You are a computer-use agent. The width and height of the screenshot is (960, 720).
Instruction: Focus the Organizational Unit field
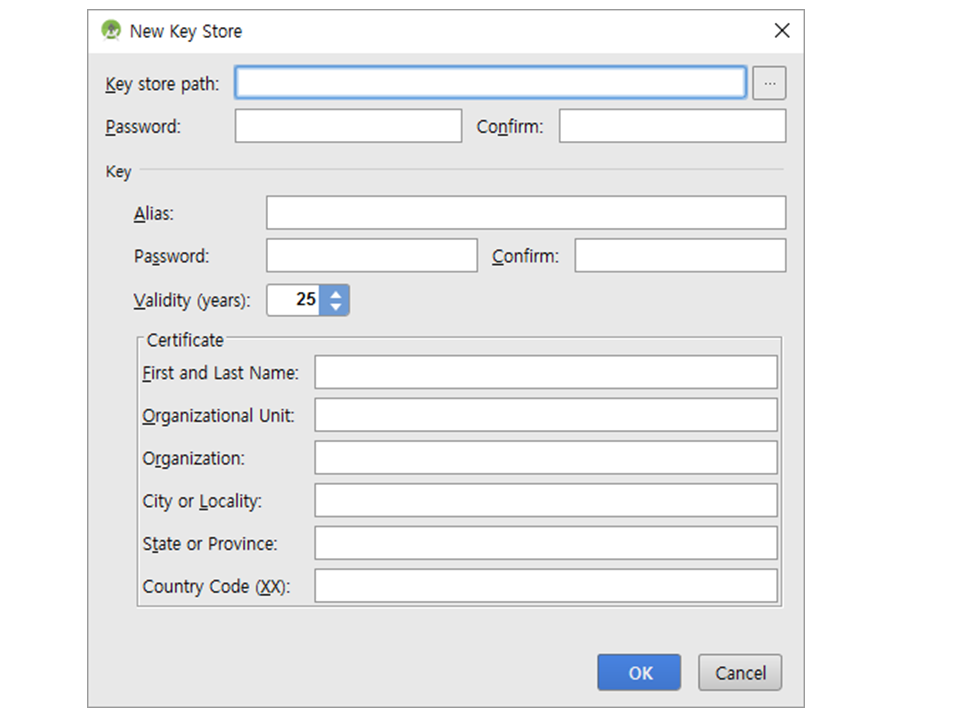click(x=545, y=415)
